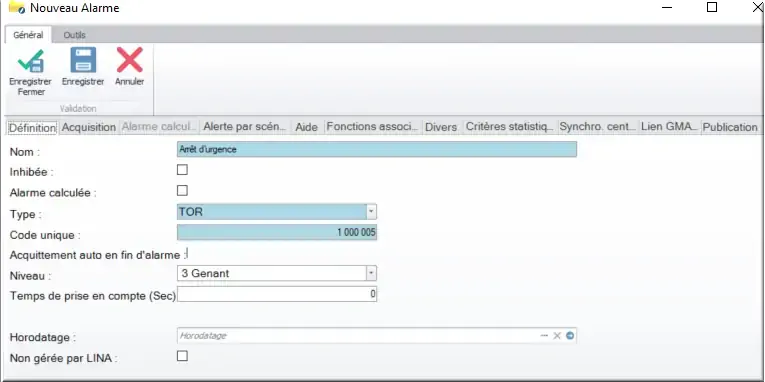Toggle the Inhibée checkbox
Viewport: 765px width, 382px height.
pyautogui.click(x=182, y=170)
